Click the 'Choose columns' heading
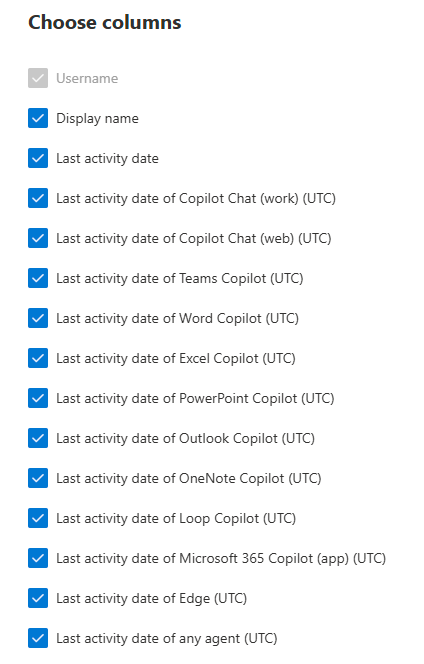Viewport: 424px width, 664px height. (105, 22)
